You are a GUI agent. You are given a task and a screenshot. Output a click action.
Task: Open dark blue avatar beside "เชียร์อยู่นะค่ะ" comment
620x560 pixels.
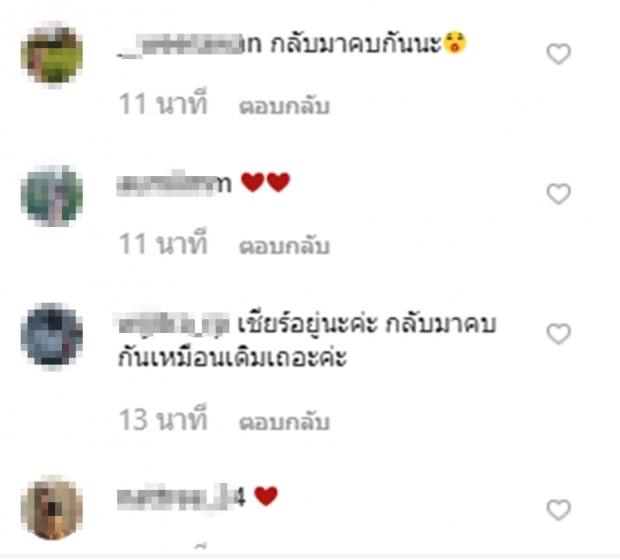click(x=52, y=335)
